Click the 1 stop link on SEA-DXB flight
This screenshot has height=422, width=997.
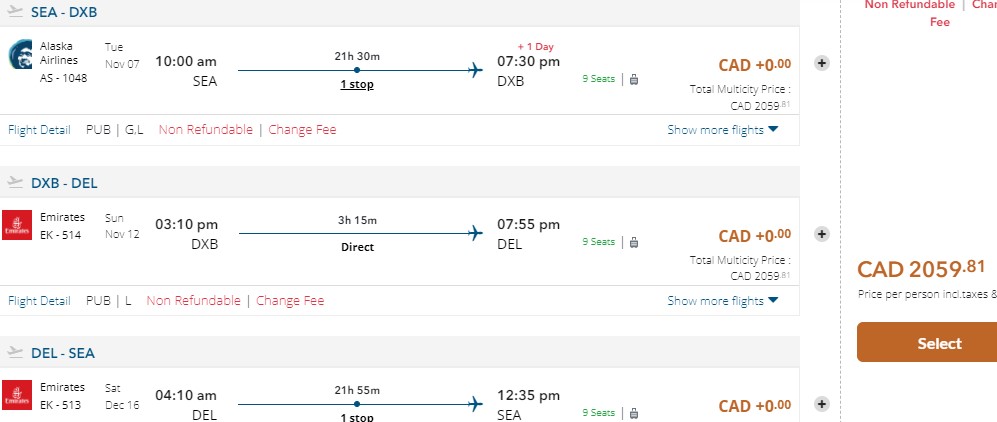(x=357, y=85)
